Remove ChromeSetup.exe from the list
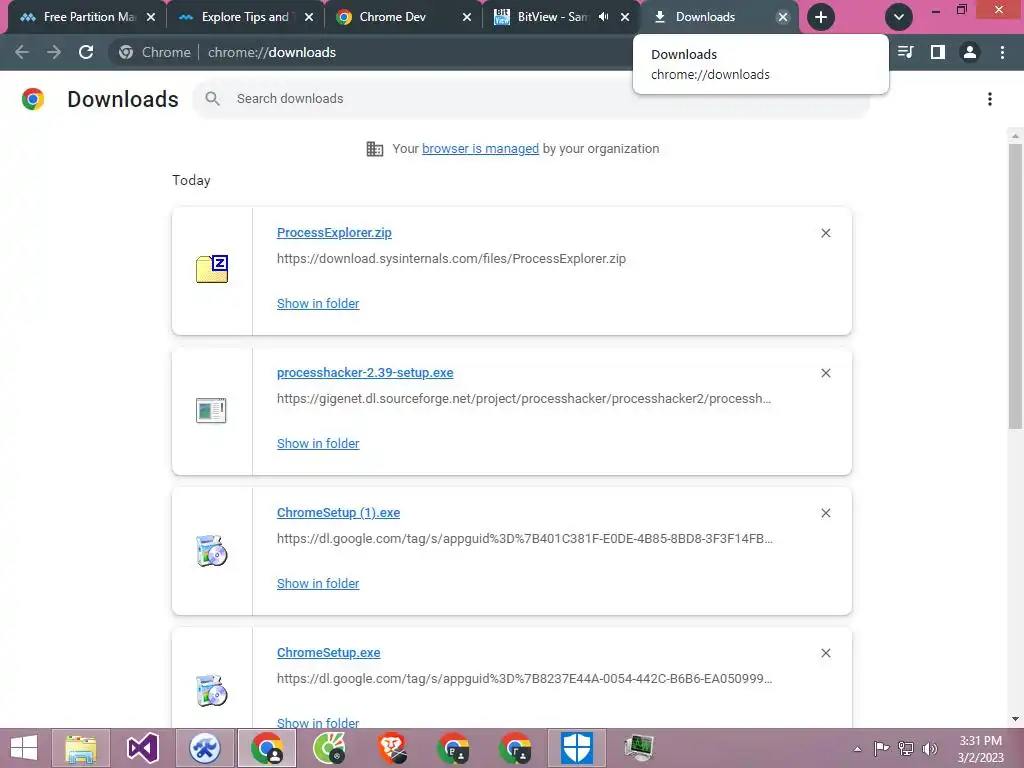This screenshot has width=1024, height=768. point(826,653)
